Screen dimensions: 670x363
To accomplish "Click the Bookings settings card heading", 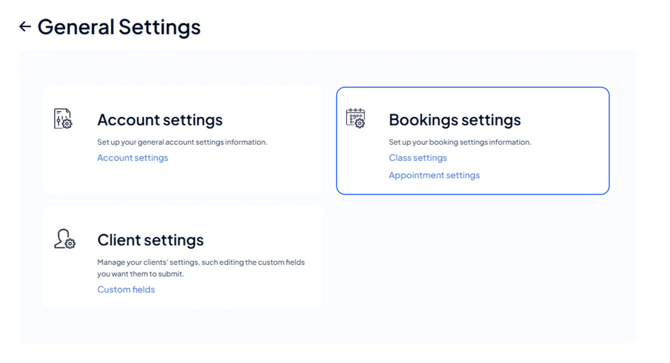I will pos(455,120).
